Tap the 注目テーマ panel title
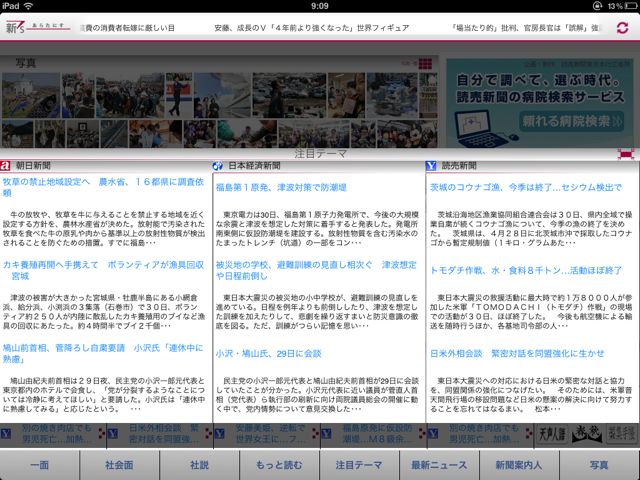 (x=321, y=153)
